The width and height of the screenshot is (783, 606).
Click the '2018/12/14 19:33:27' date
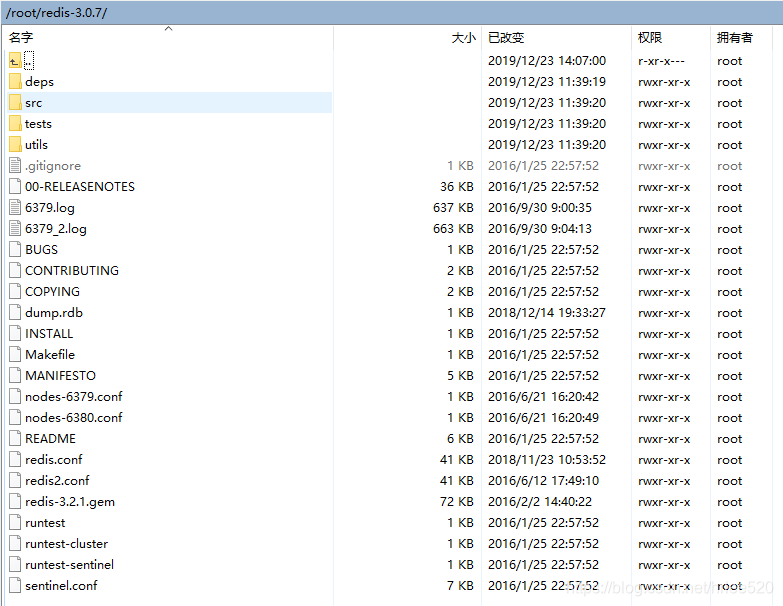pos(547,312)
